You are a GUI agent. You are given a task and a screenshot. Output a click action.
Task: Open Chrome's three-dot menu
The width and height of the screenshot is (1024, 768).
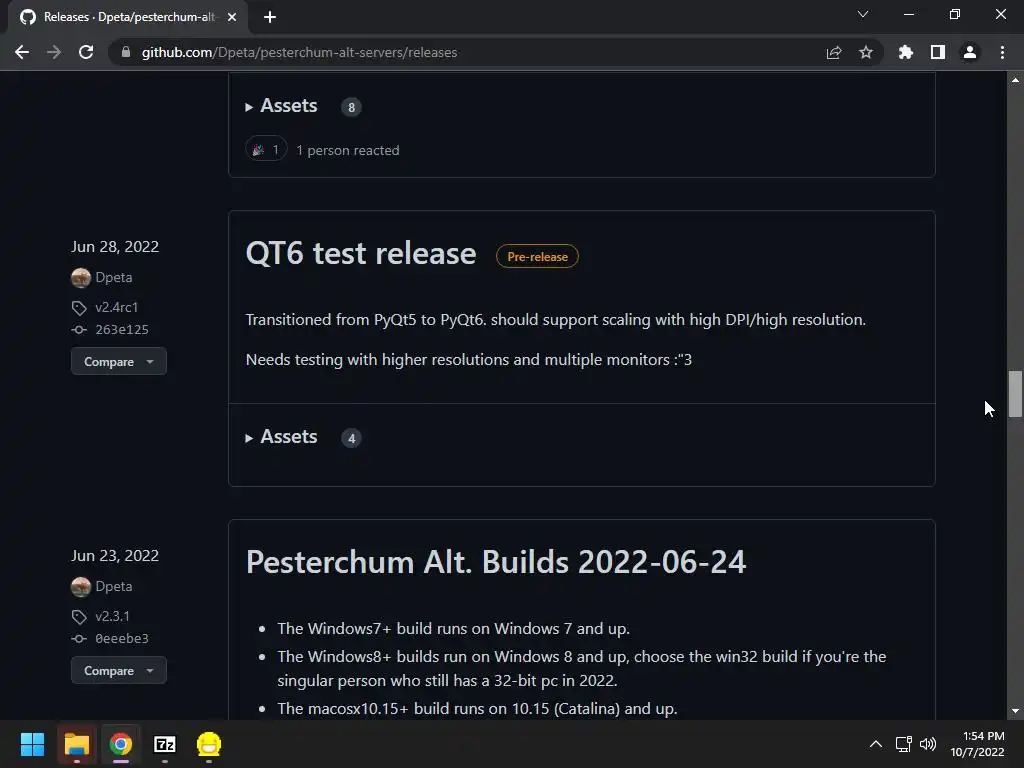(1002, 52)
